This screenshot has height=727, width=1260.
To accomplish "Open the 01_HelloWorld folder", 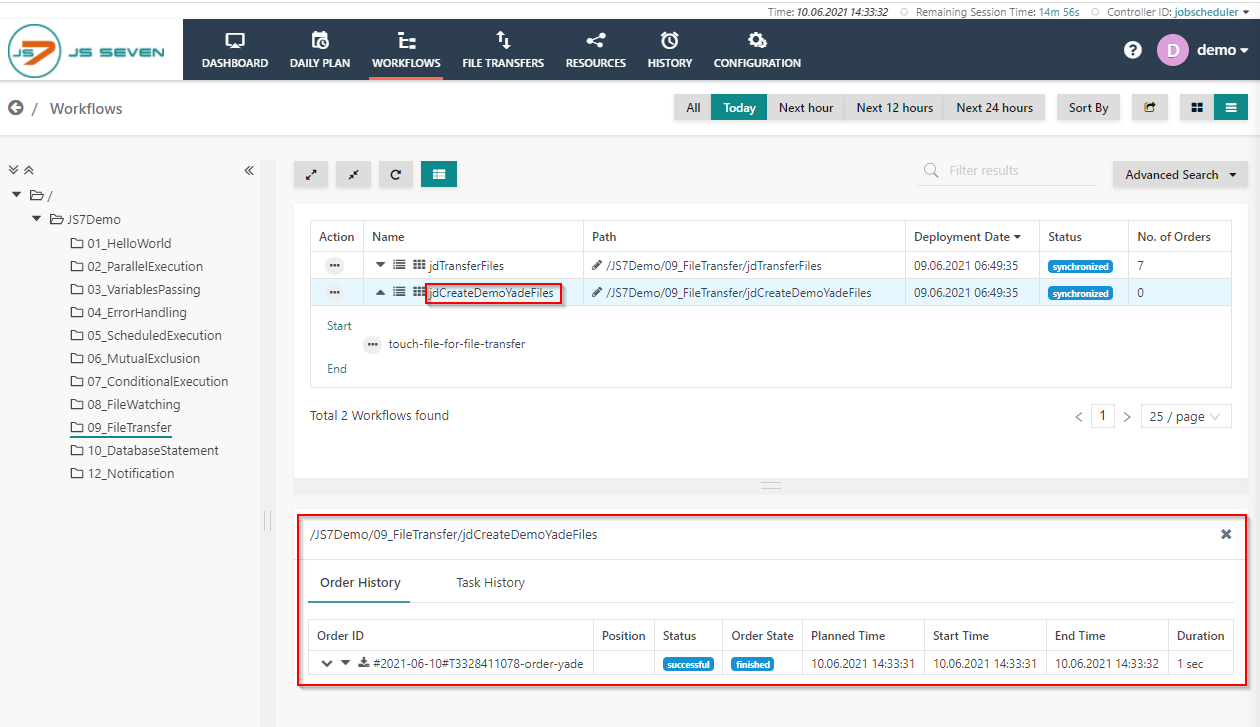I will 120,243.
